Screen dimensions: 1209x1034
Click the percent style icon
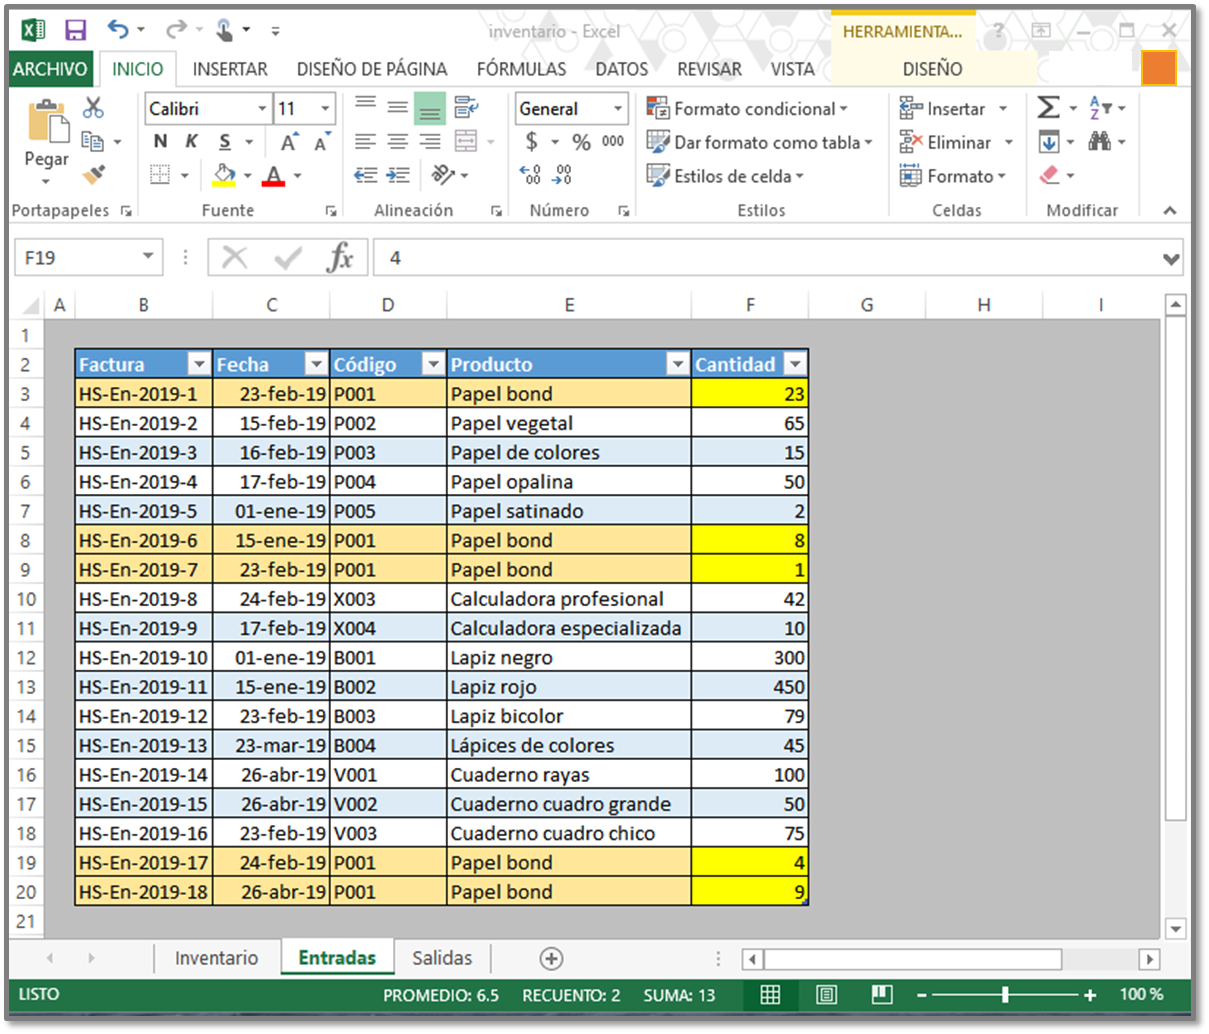[581, 142]
